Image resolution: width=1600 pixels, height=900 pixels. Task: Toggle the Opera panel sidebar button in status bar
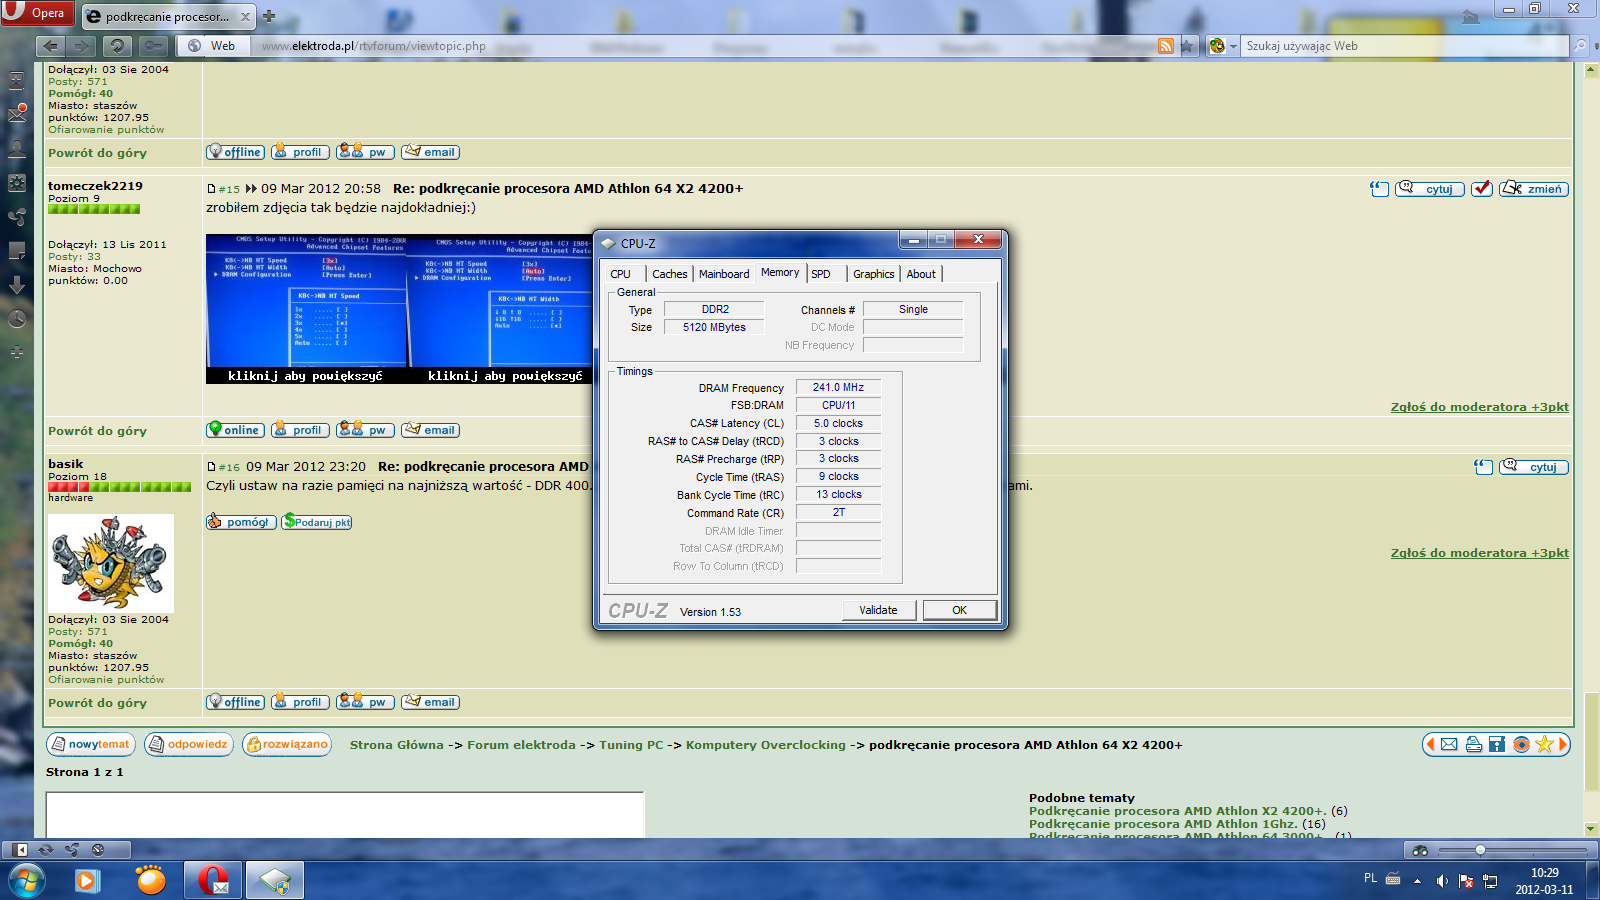(x=20, y=850)
